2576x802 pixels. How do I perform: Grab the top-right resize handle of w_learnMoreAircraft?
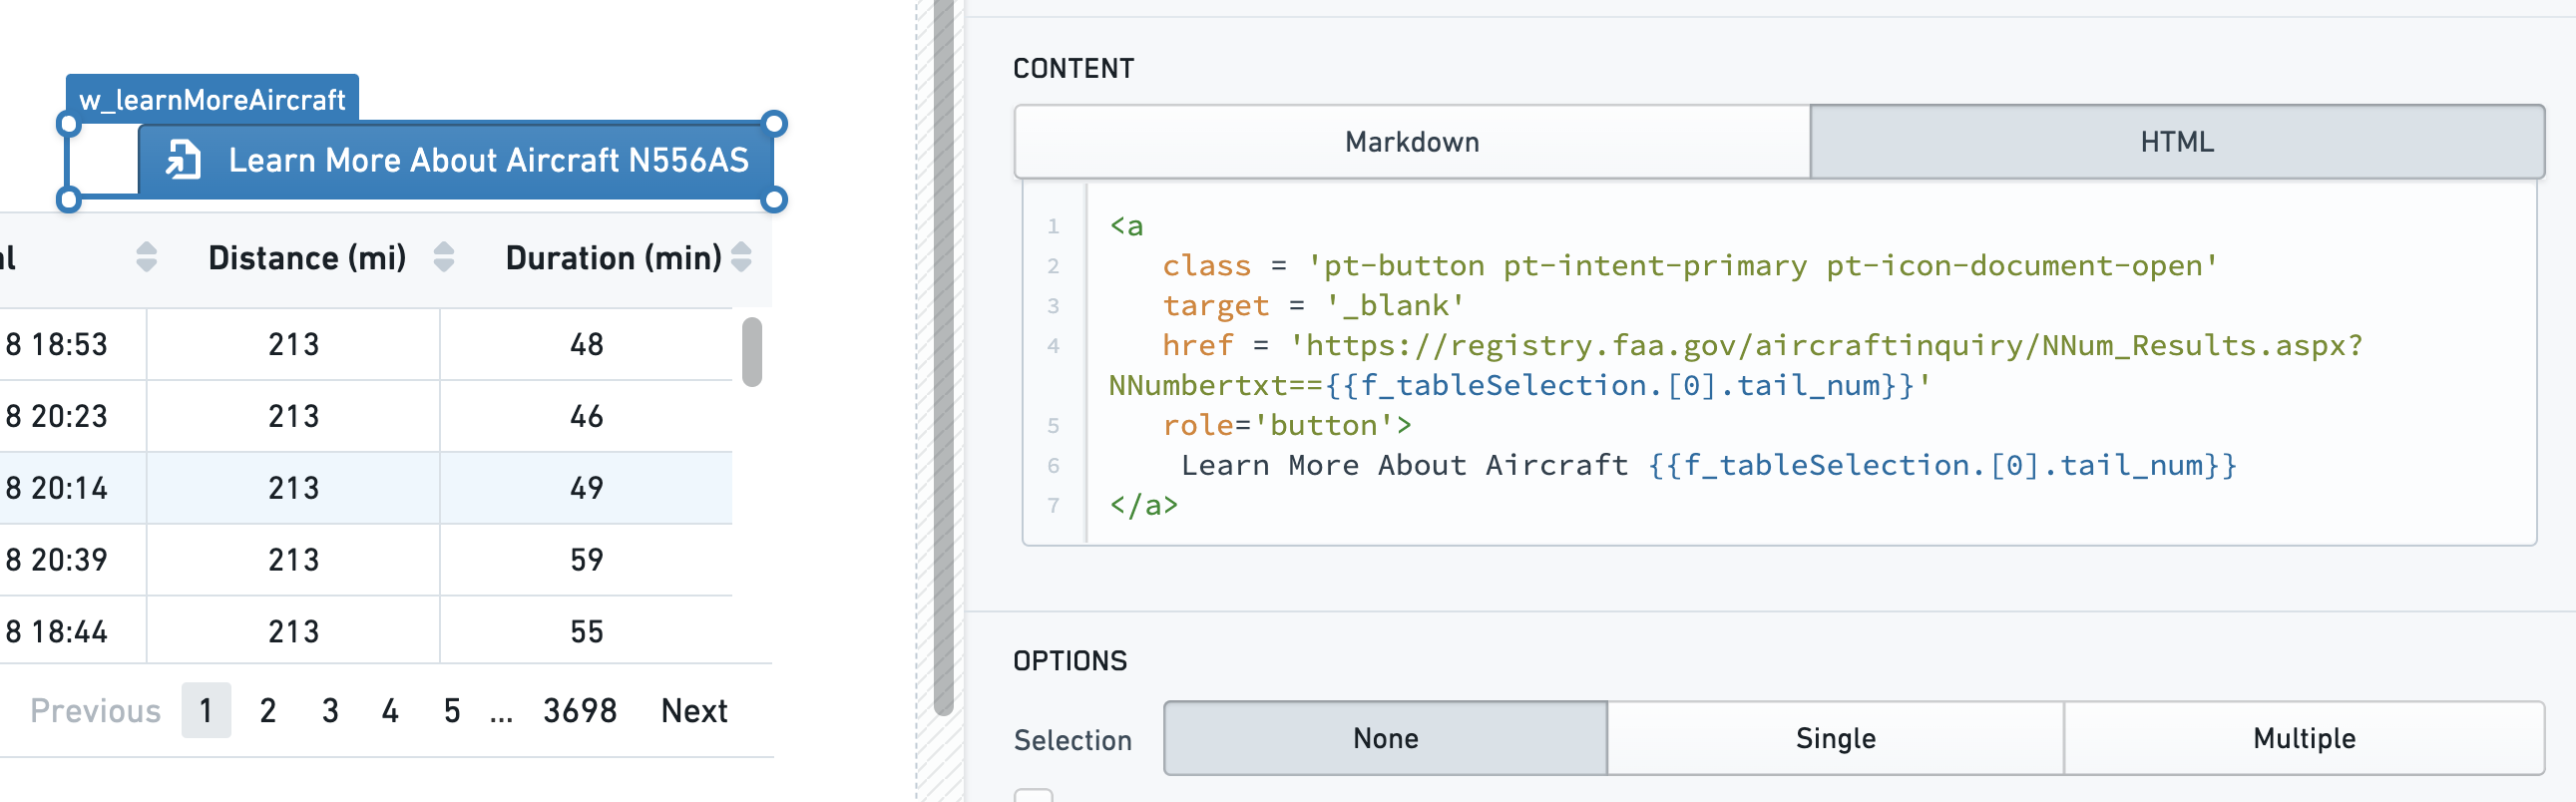pyautogui.click(x=774, y=123)
